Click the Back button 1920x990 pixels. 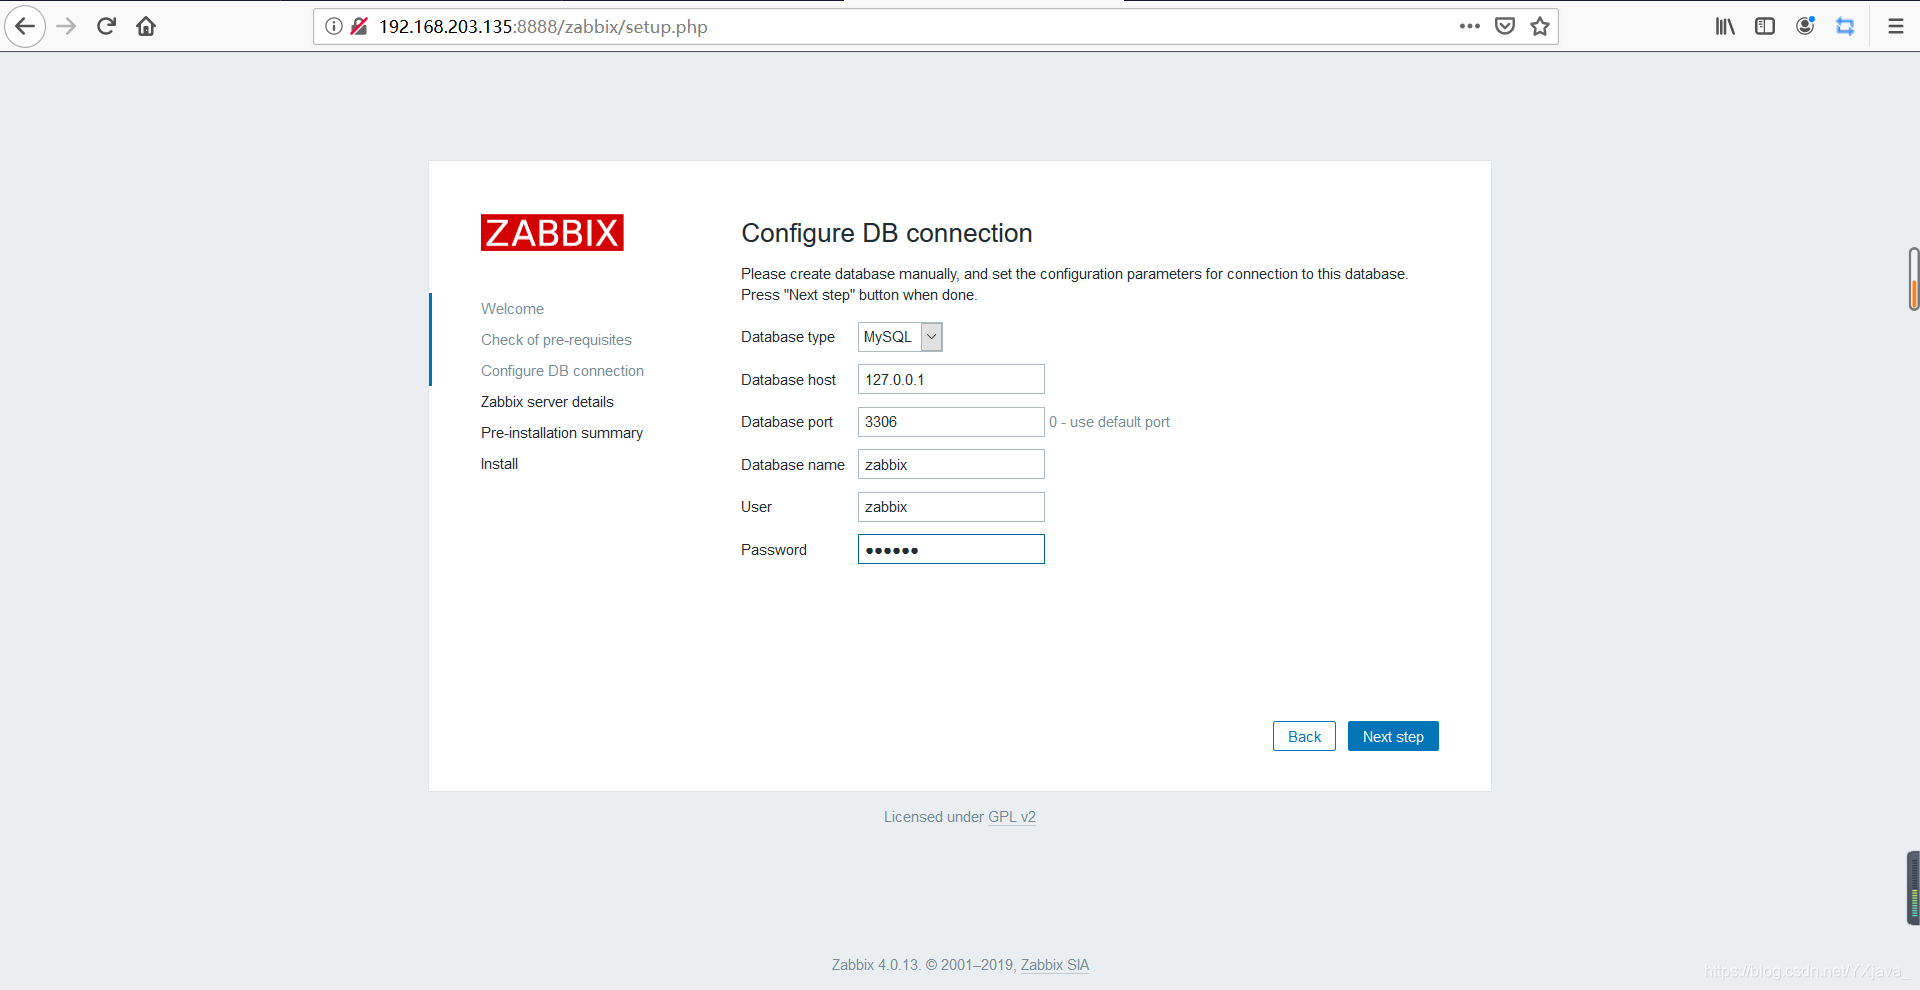1304,736
